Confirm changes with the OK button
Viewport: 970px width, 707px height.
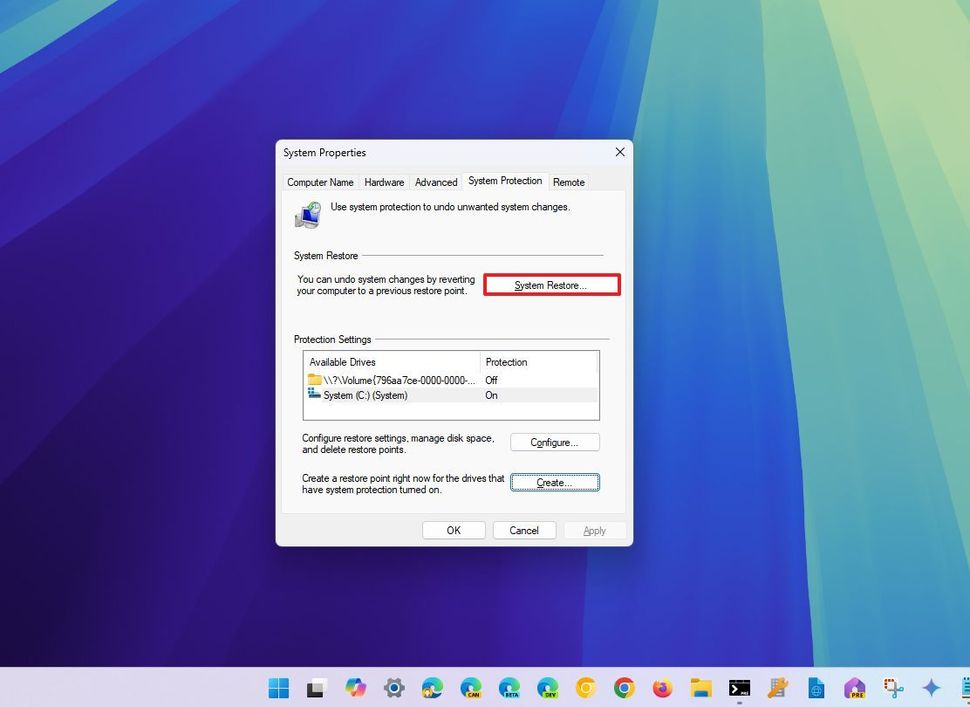tap(453, 530)
